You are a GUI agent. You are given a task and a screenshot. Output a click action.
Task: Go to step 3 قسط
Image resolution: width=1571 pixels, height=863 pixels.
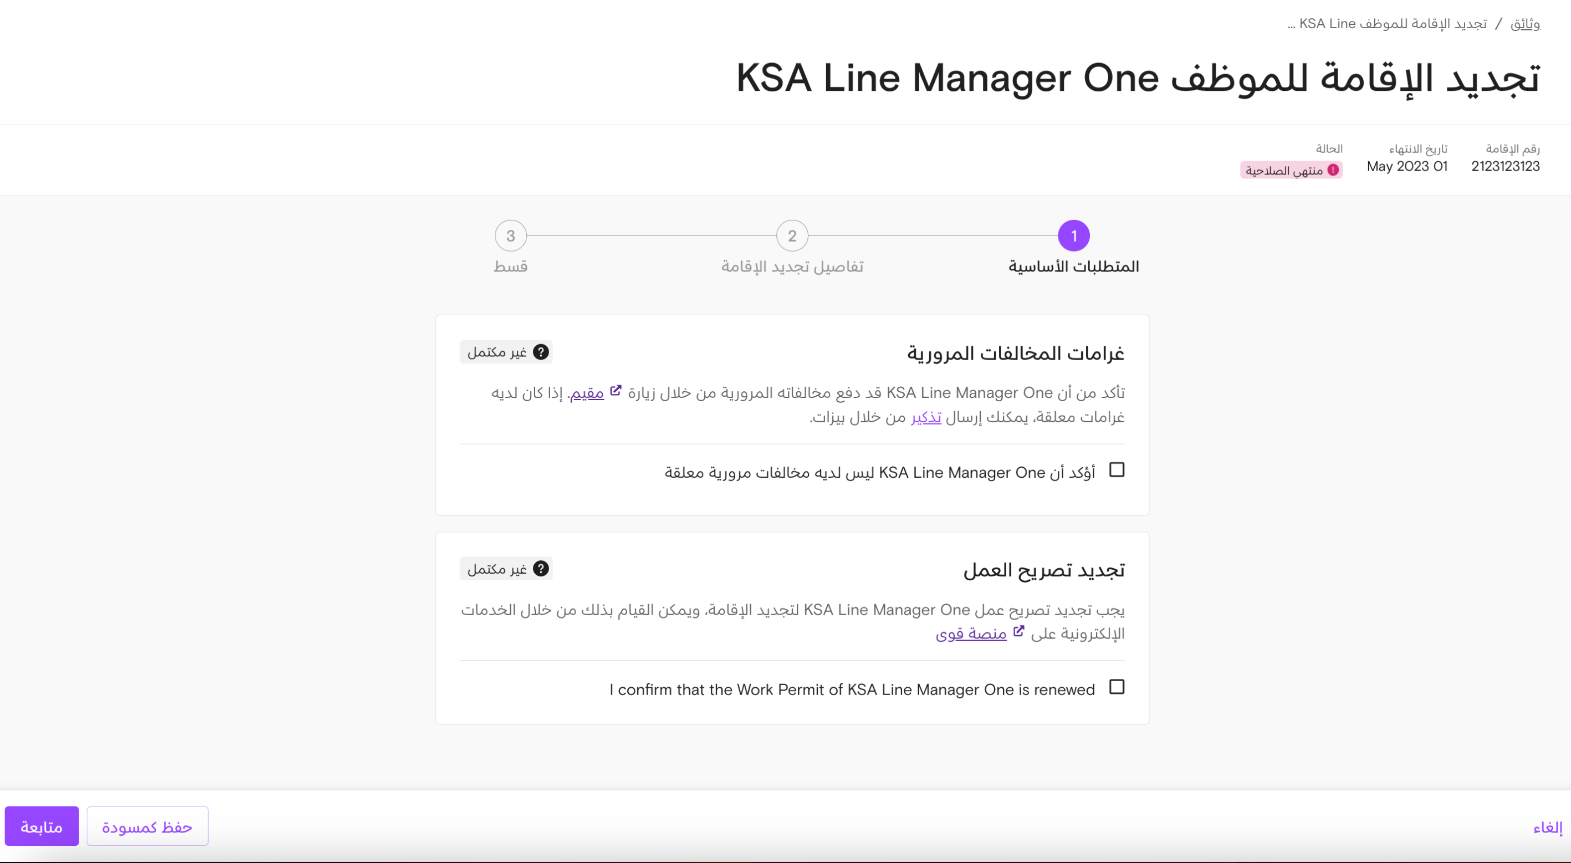point(511,236)
